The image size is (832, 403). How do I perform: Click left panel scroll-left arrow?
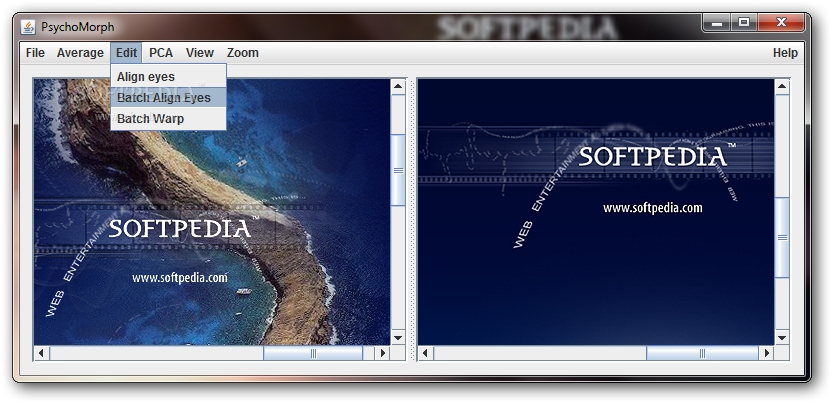click(42, 353)
